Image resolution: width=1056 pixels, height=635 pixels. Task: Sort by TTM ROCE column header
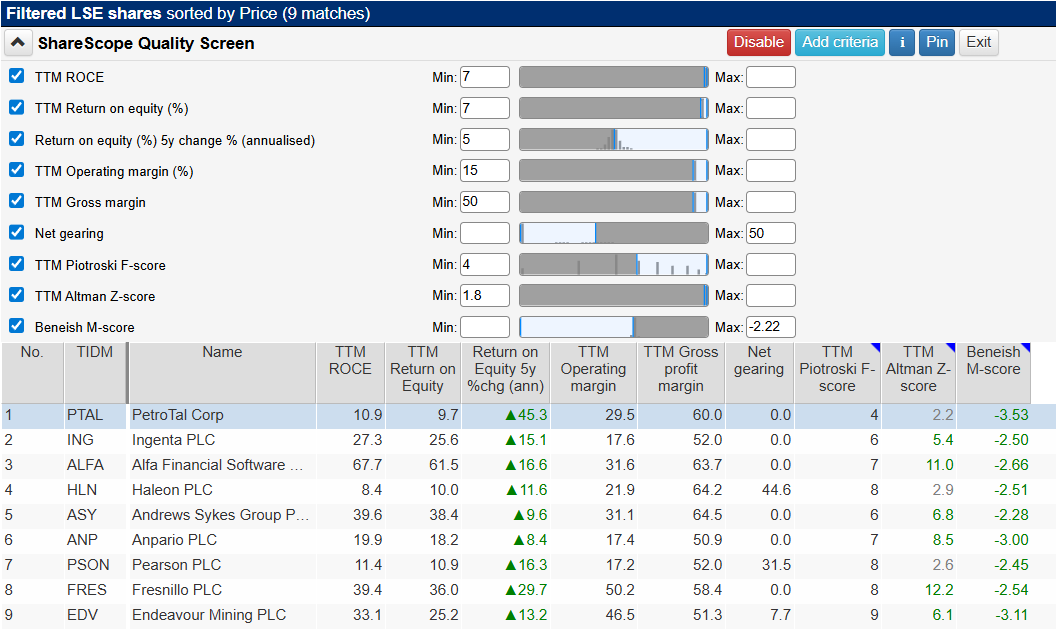coord(350,373)
